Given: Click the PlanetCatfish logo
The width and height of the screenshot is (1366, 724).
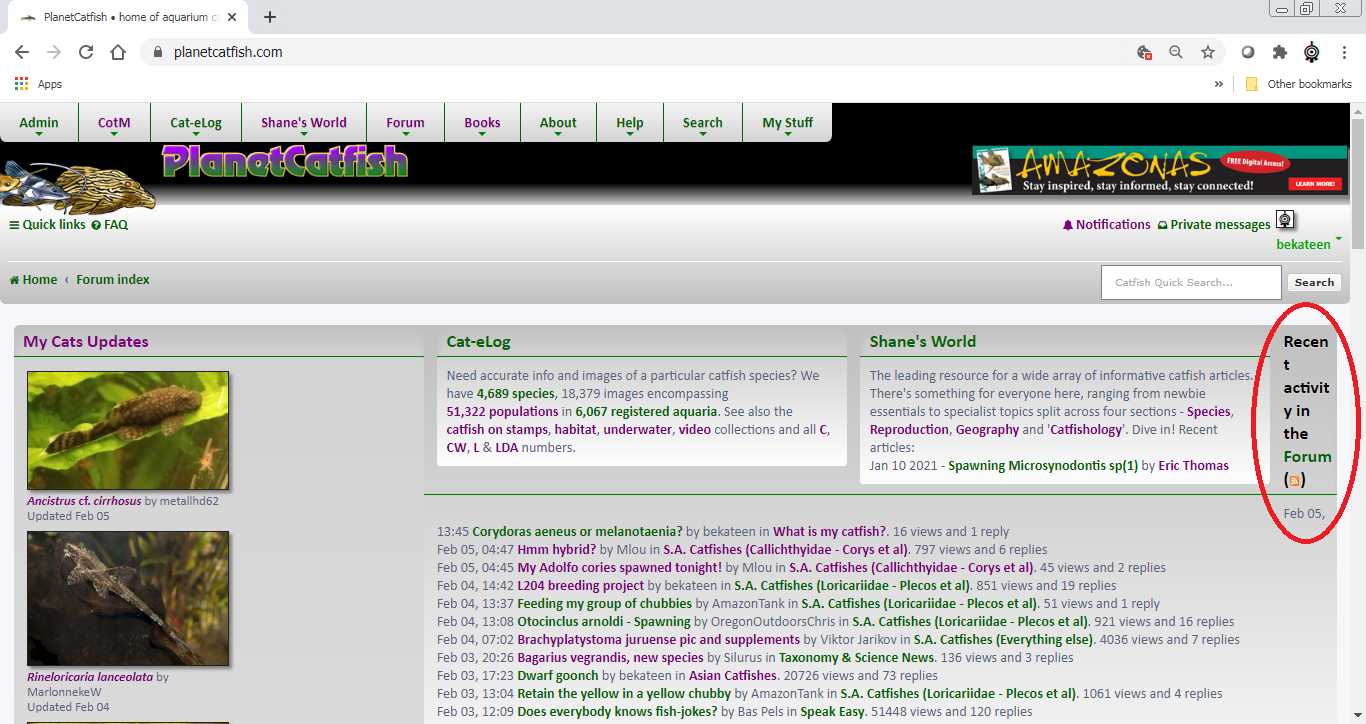Looking at the screenshot, I should (x=285, y=161).
